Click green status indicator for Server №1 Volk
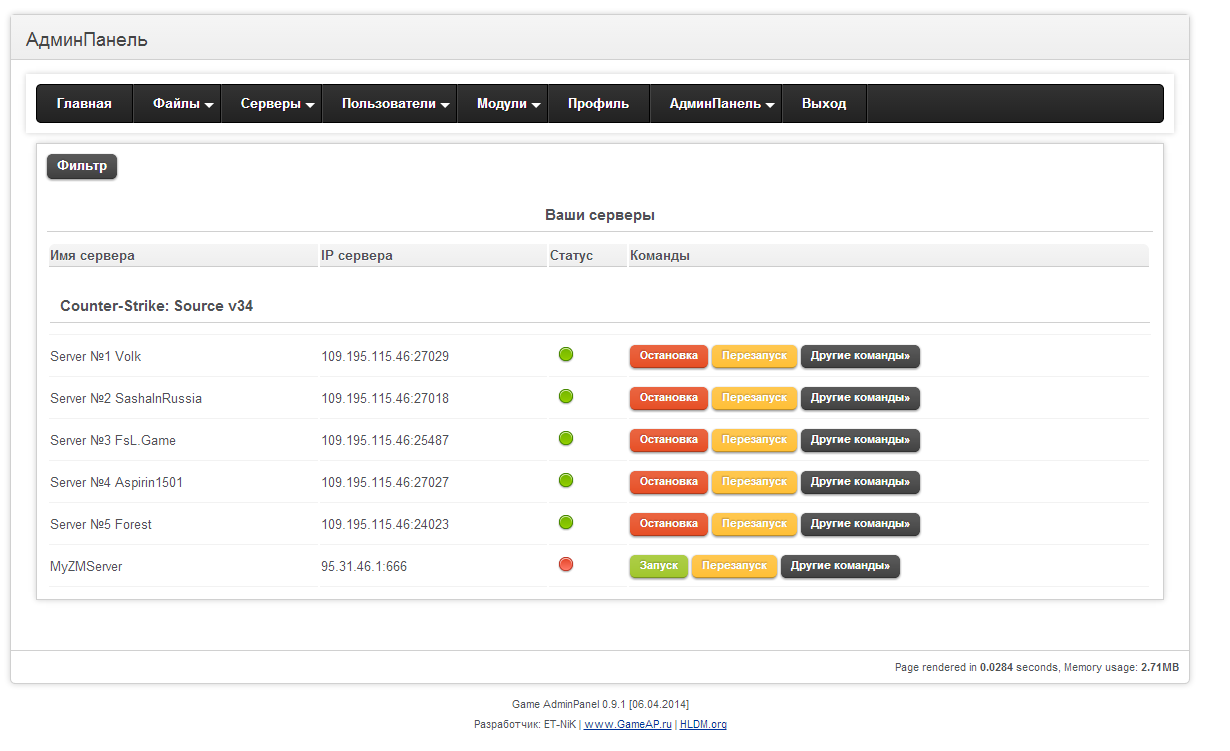The width and height of the screenshot is (1230, 751). (x=566, y=354)
